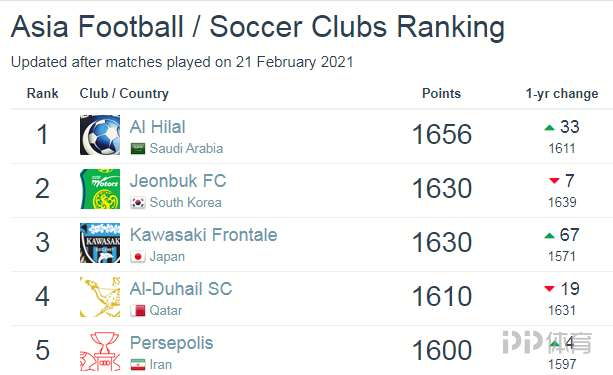Open the Jeonbuk FC club link
The height and width of the screenshot is (375, 613).
[178, 181]
